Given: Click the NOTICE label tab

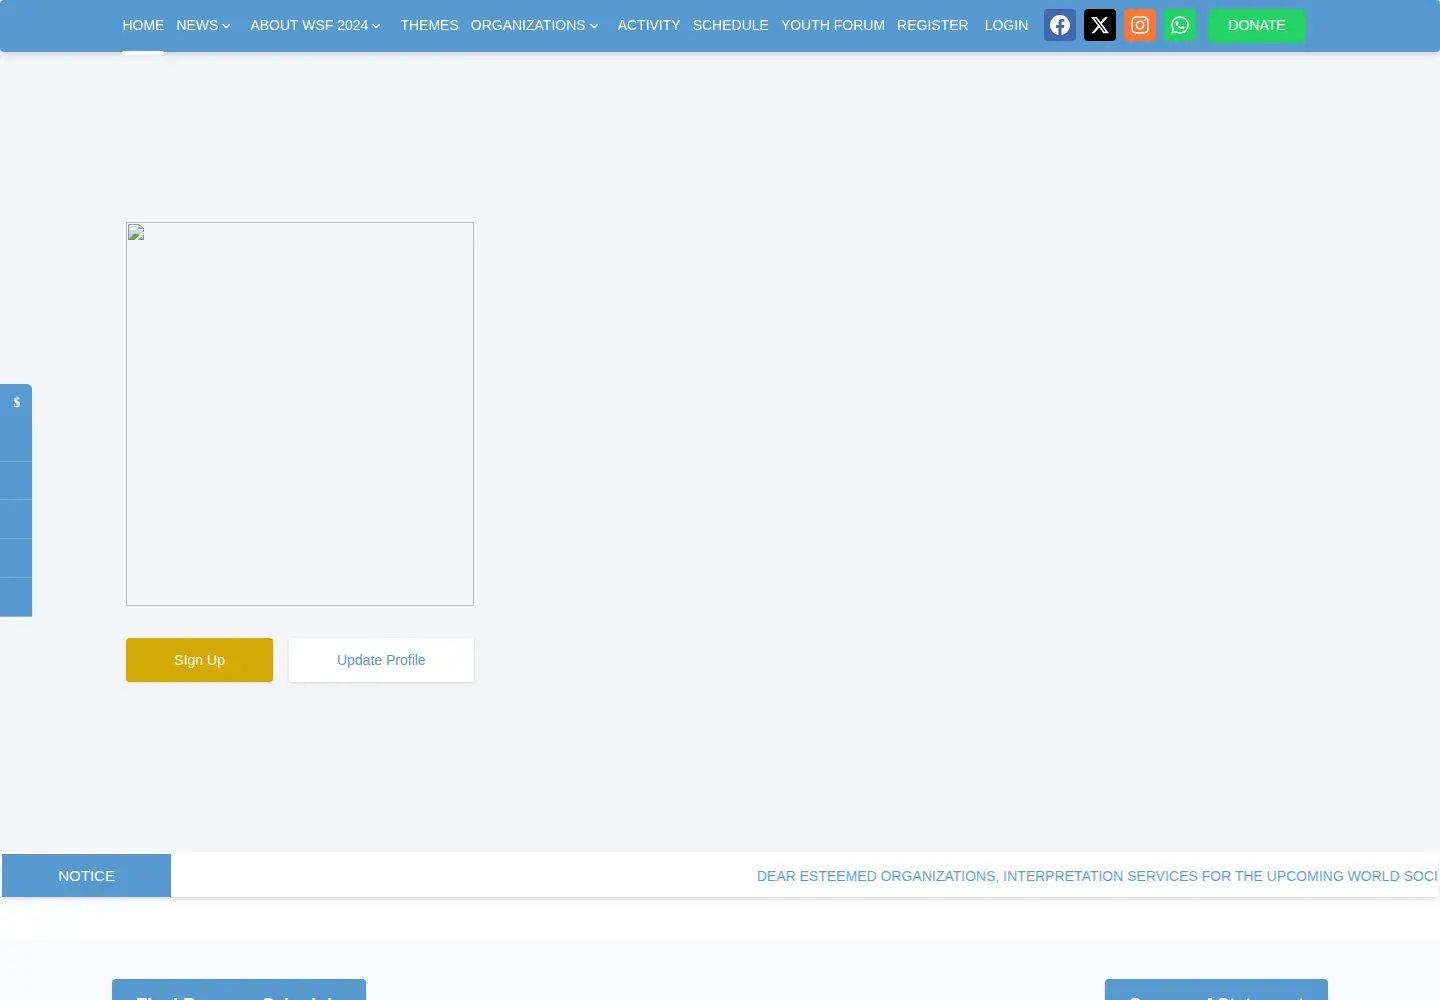Looking at the screenshot, I should (86, 875).
